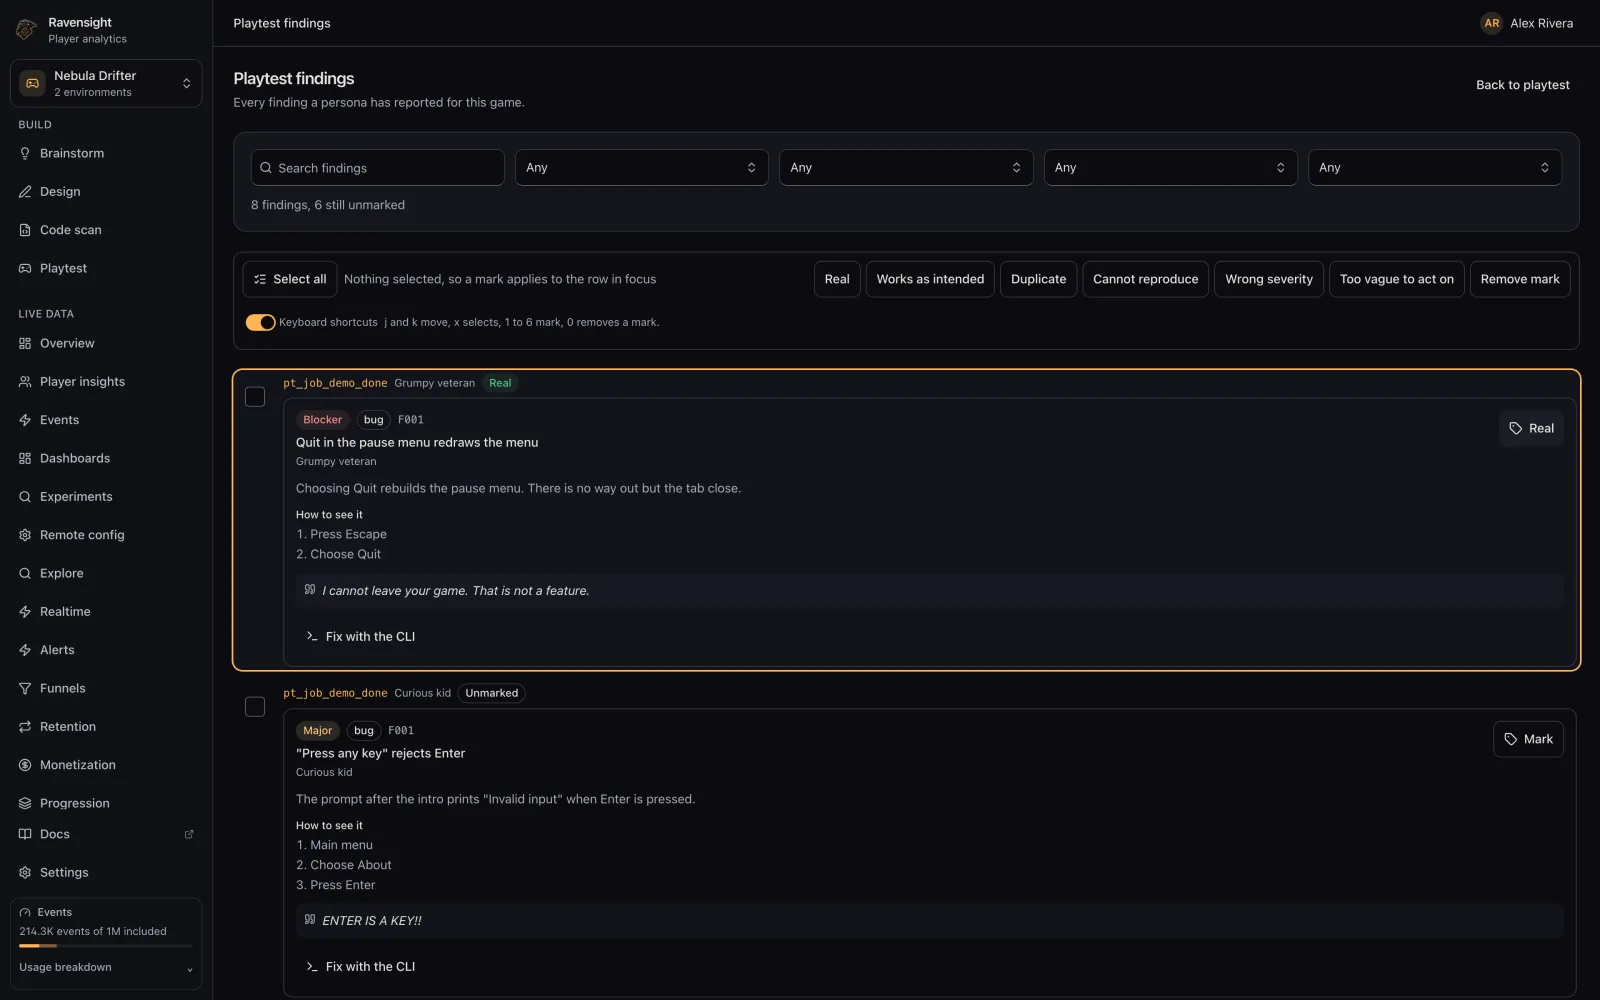Expand Fix with the CLI for Quit finding
The image size is (1600, 1000).
pyautogui.click(x=360, y=636)
